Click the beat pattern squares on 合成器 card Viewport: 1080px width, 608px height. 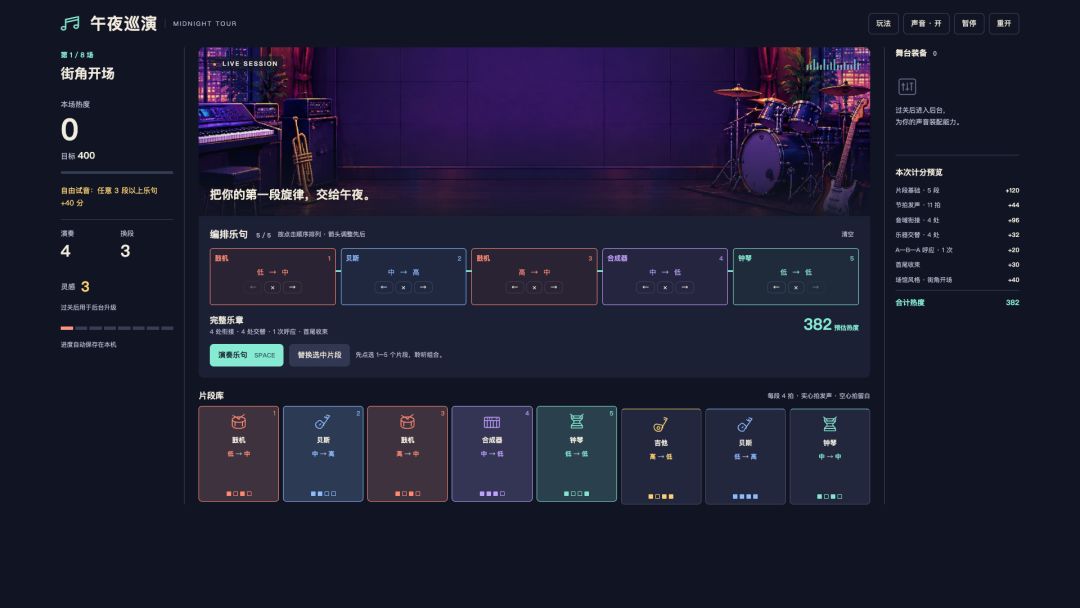(x=492, y=494)
